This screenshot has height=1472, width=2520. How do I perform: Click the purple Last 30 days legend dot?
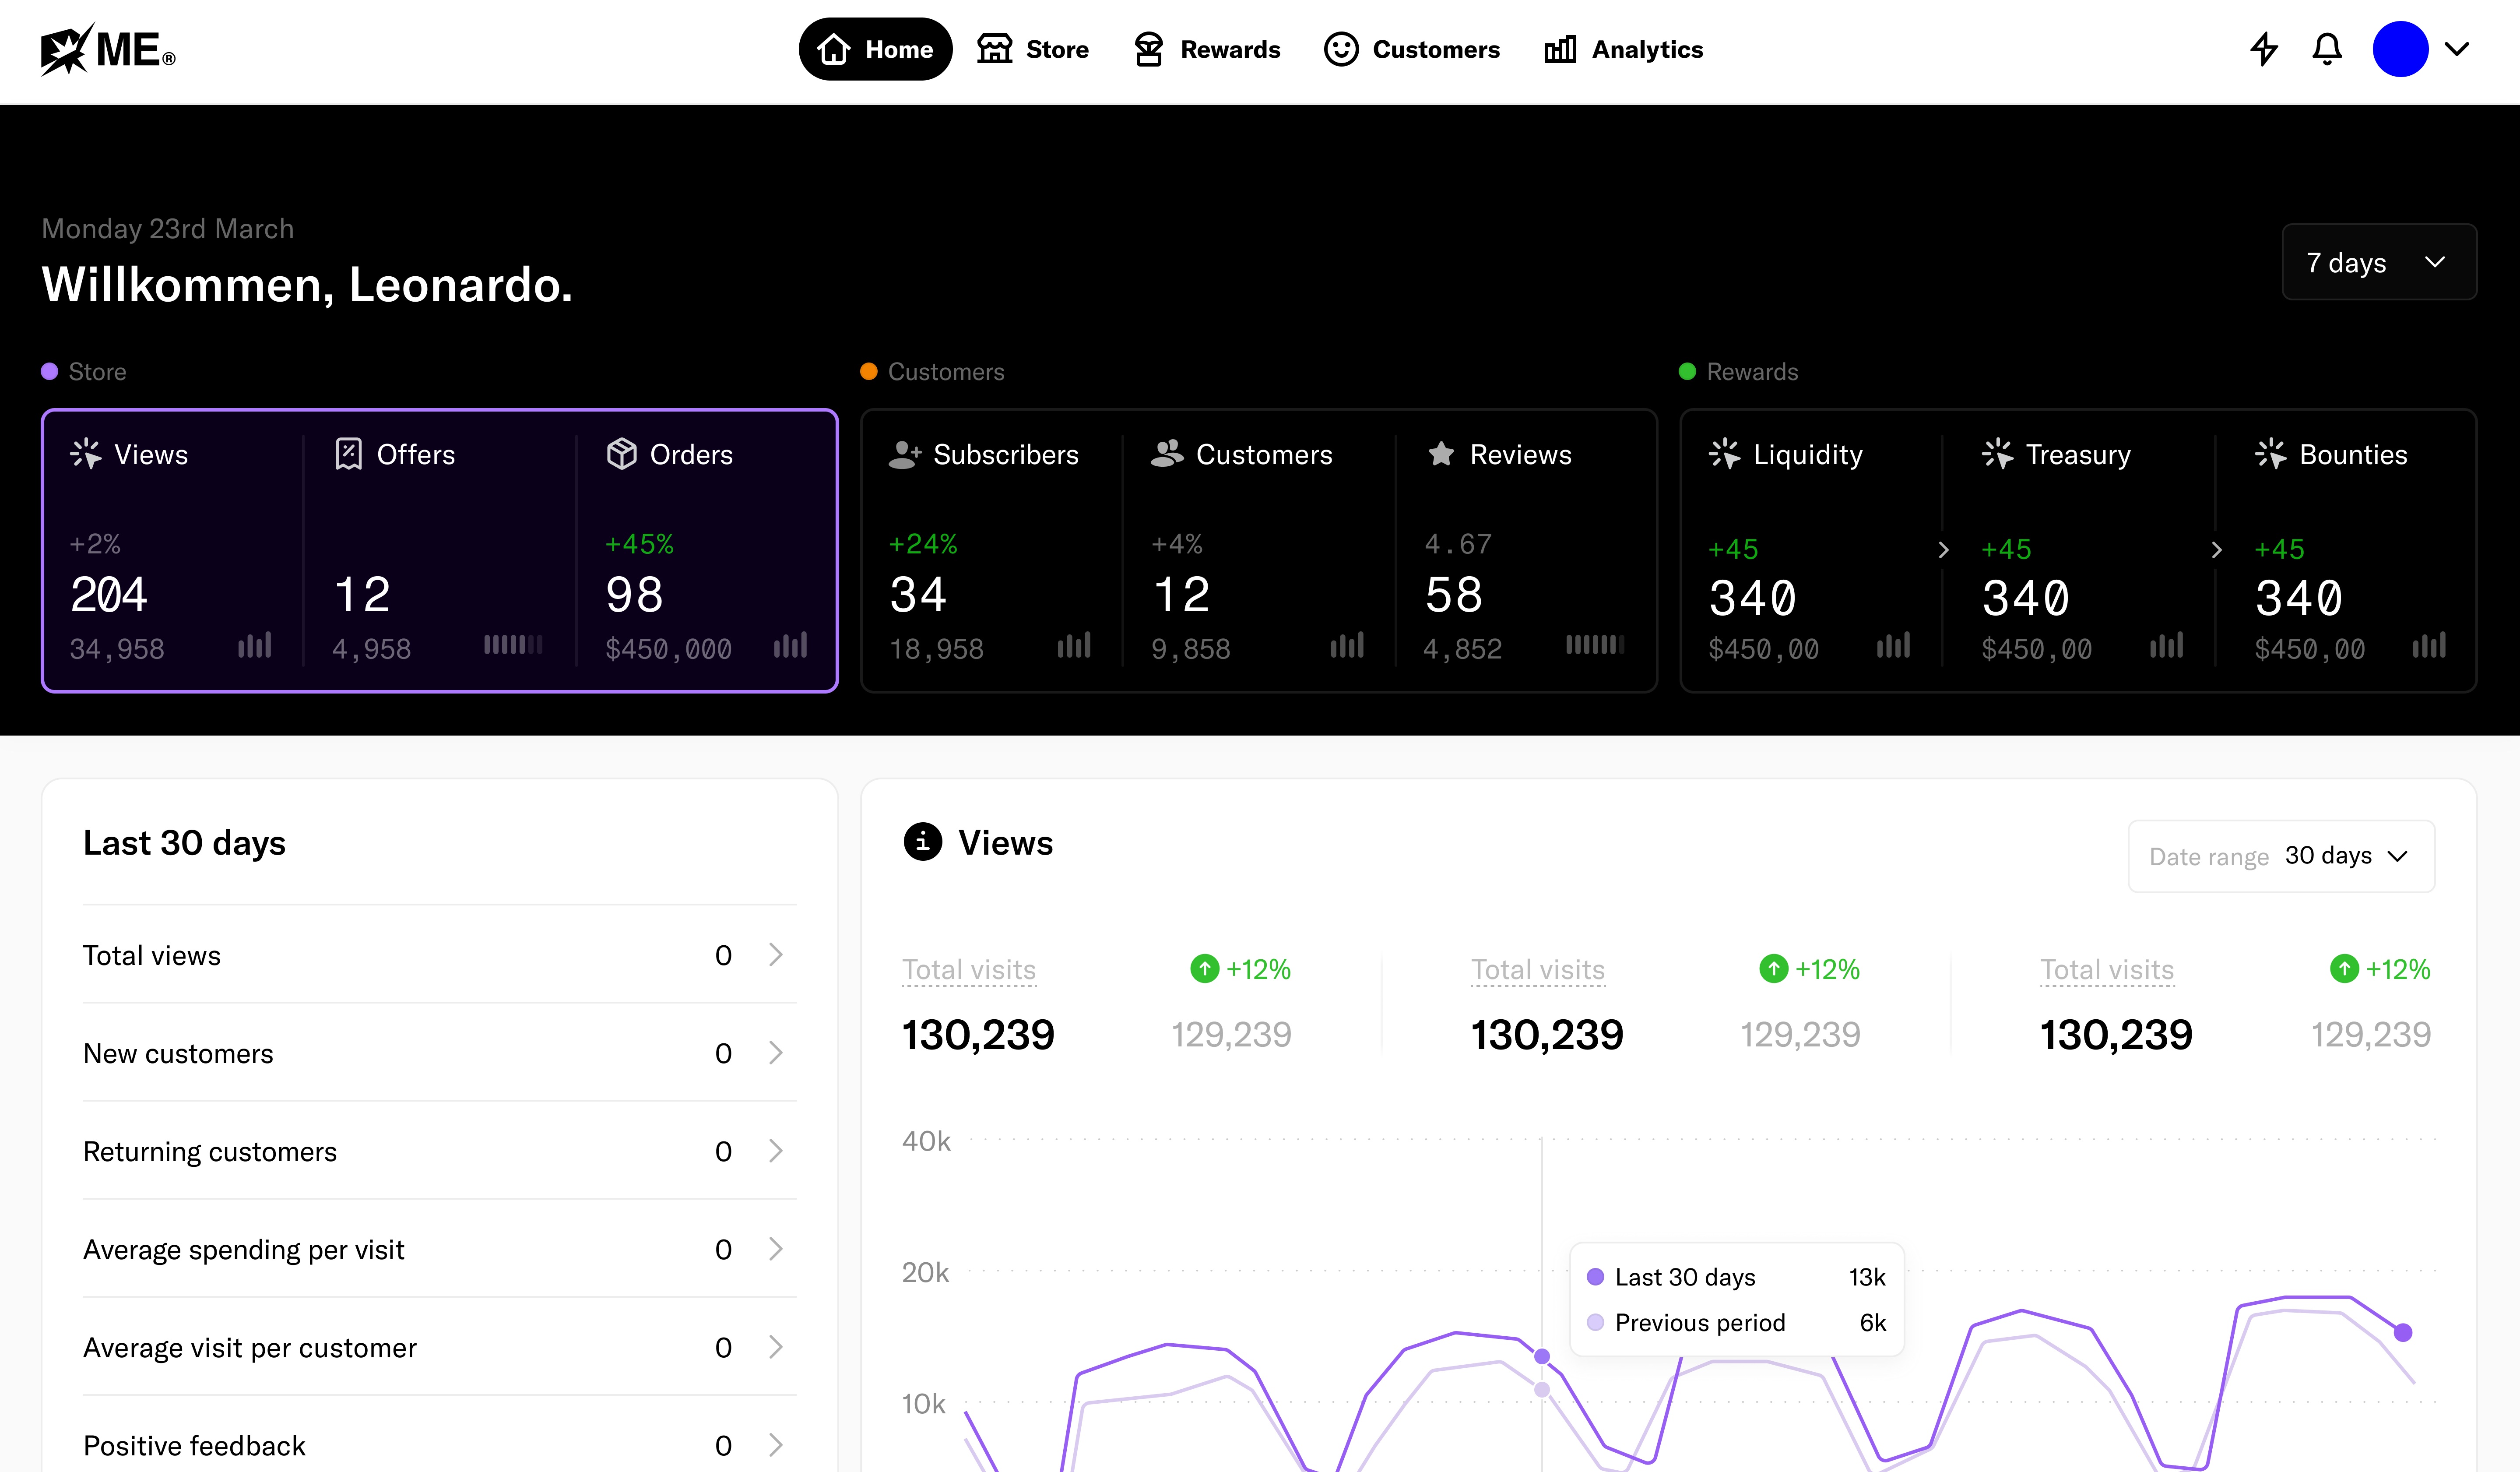point(1596,1277)
